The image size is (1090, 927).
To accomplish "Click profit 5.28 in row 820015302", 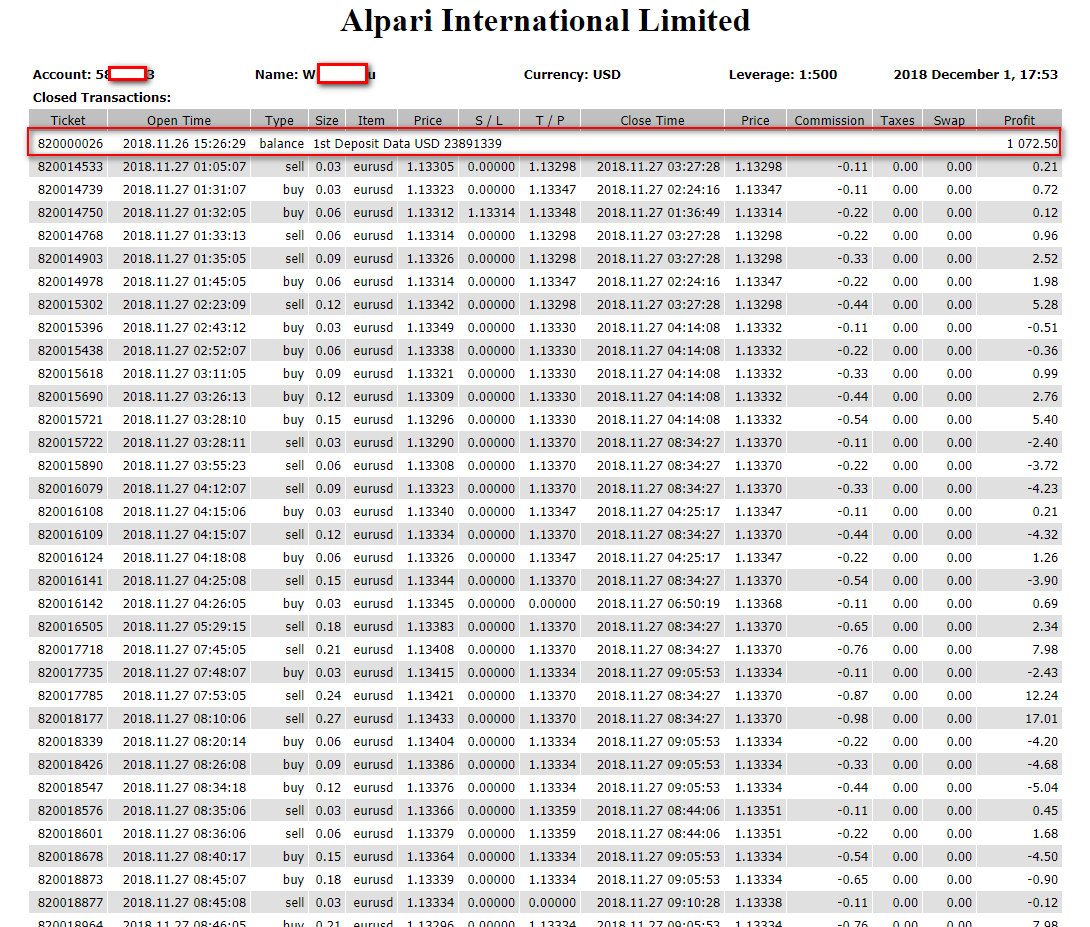I will pyautogui.click(x=1045, y=304).
